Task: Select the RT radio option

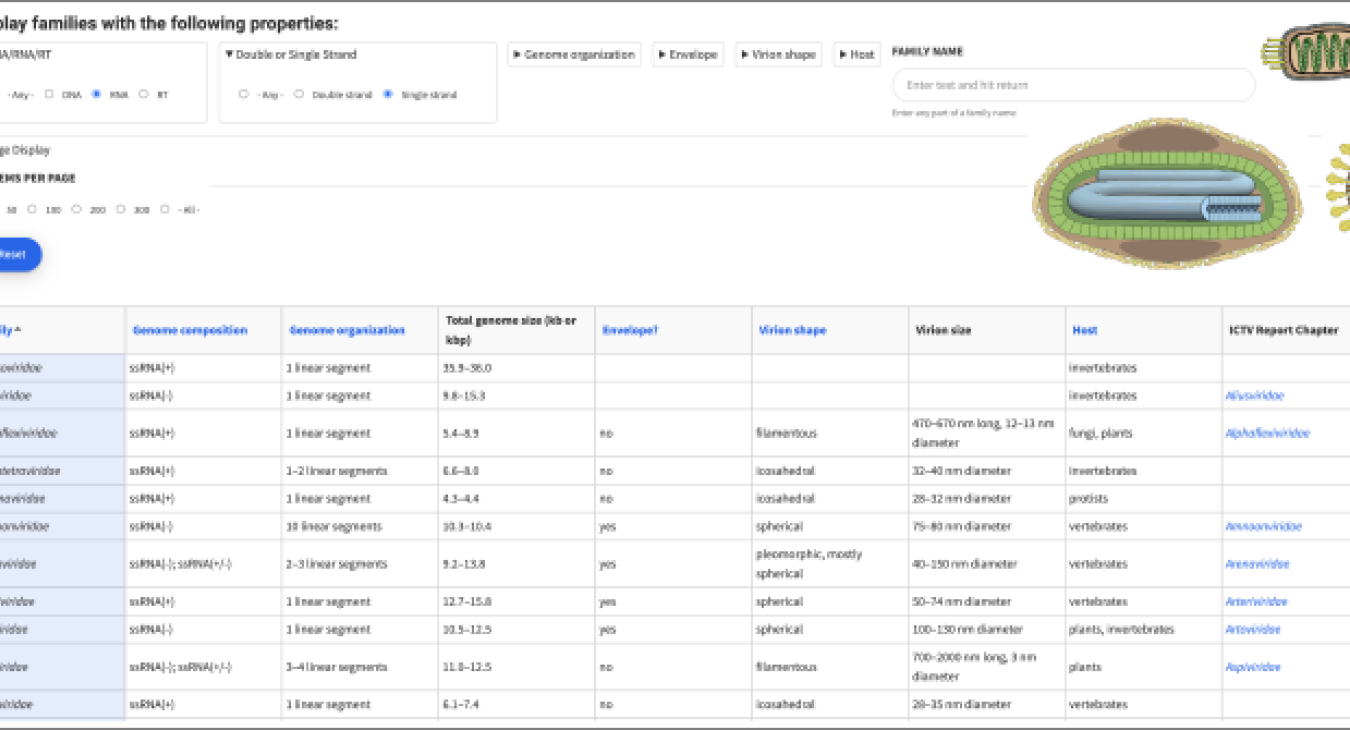Action: tap(144, 95)
